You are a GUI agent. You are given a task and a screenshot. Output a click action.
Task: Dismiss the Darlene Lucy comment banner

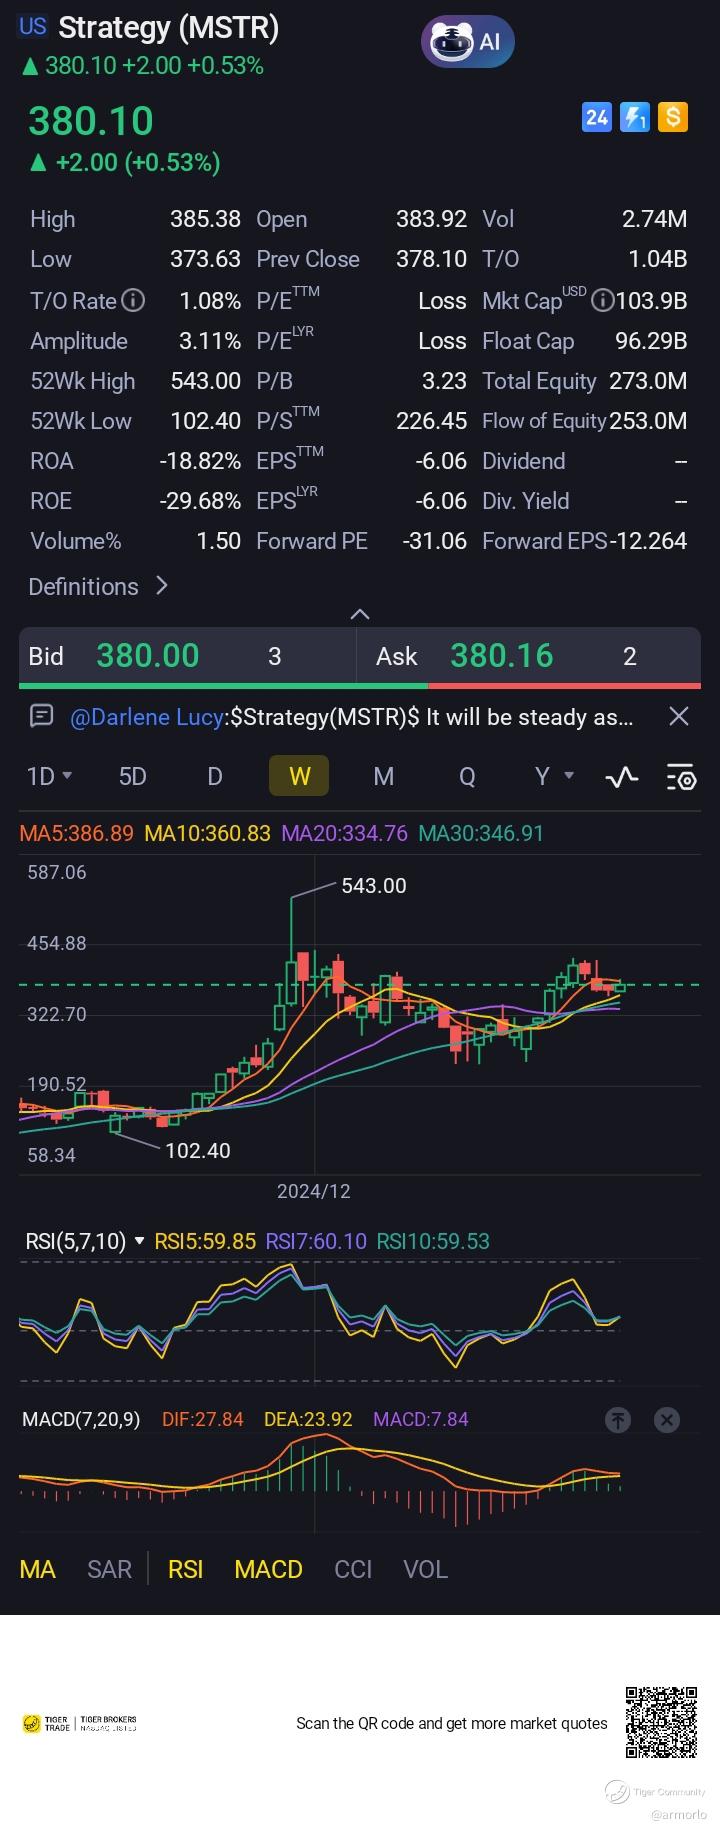point(678,716)
